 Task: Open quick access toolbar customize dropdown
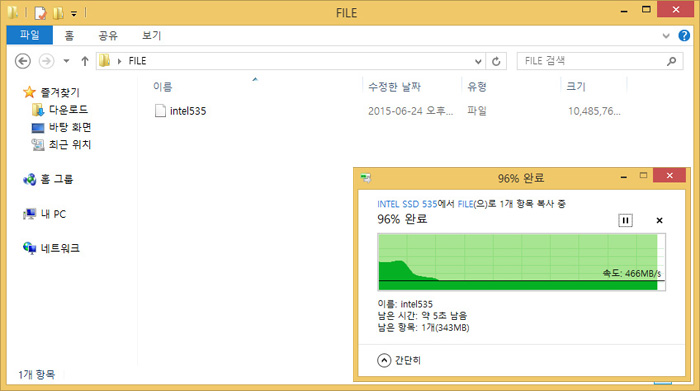click(74, 14)
